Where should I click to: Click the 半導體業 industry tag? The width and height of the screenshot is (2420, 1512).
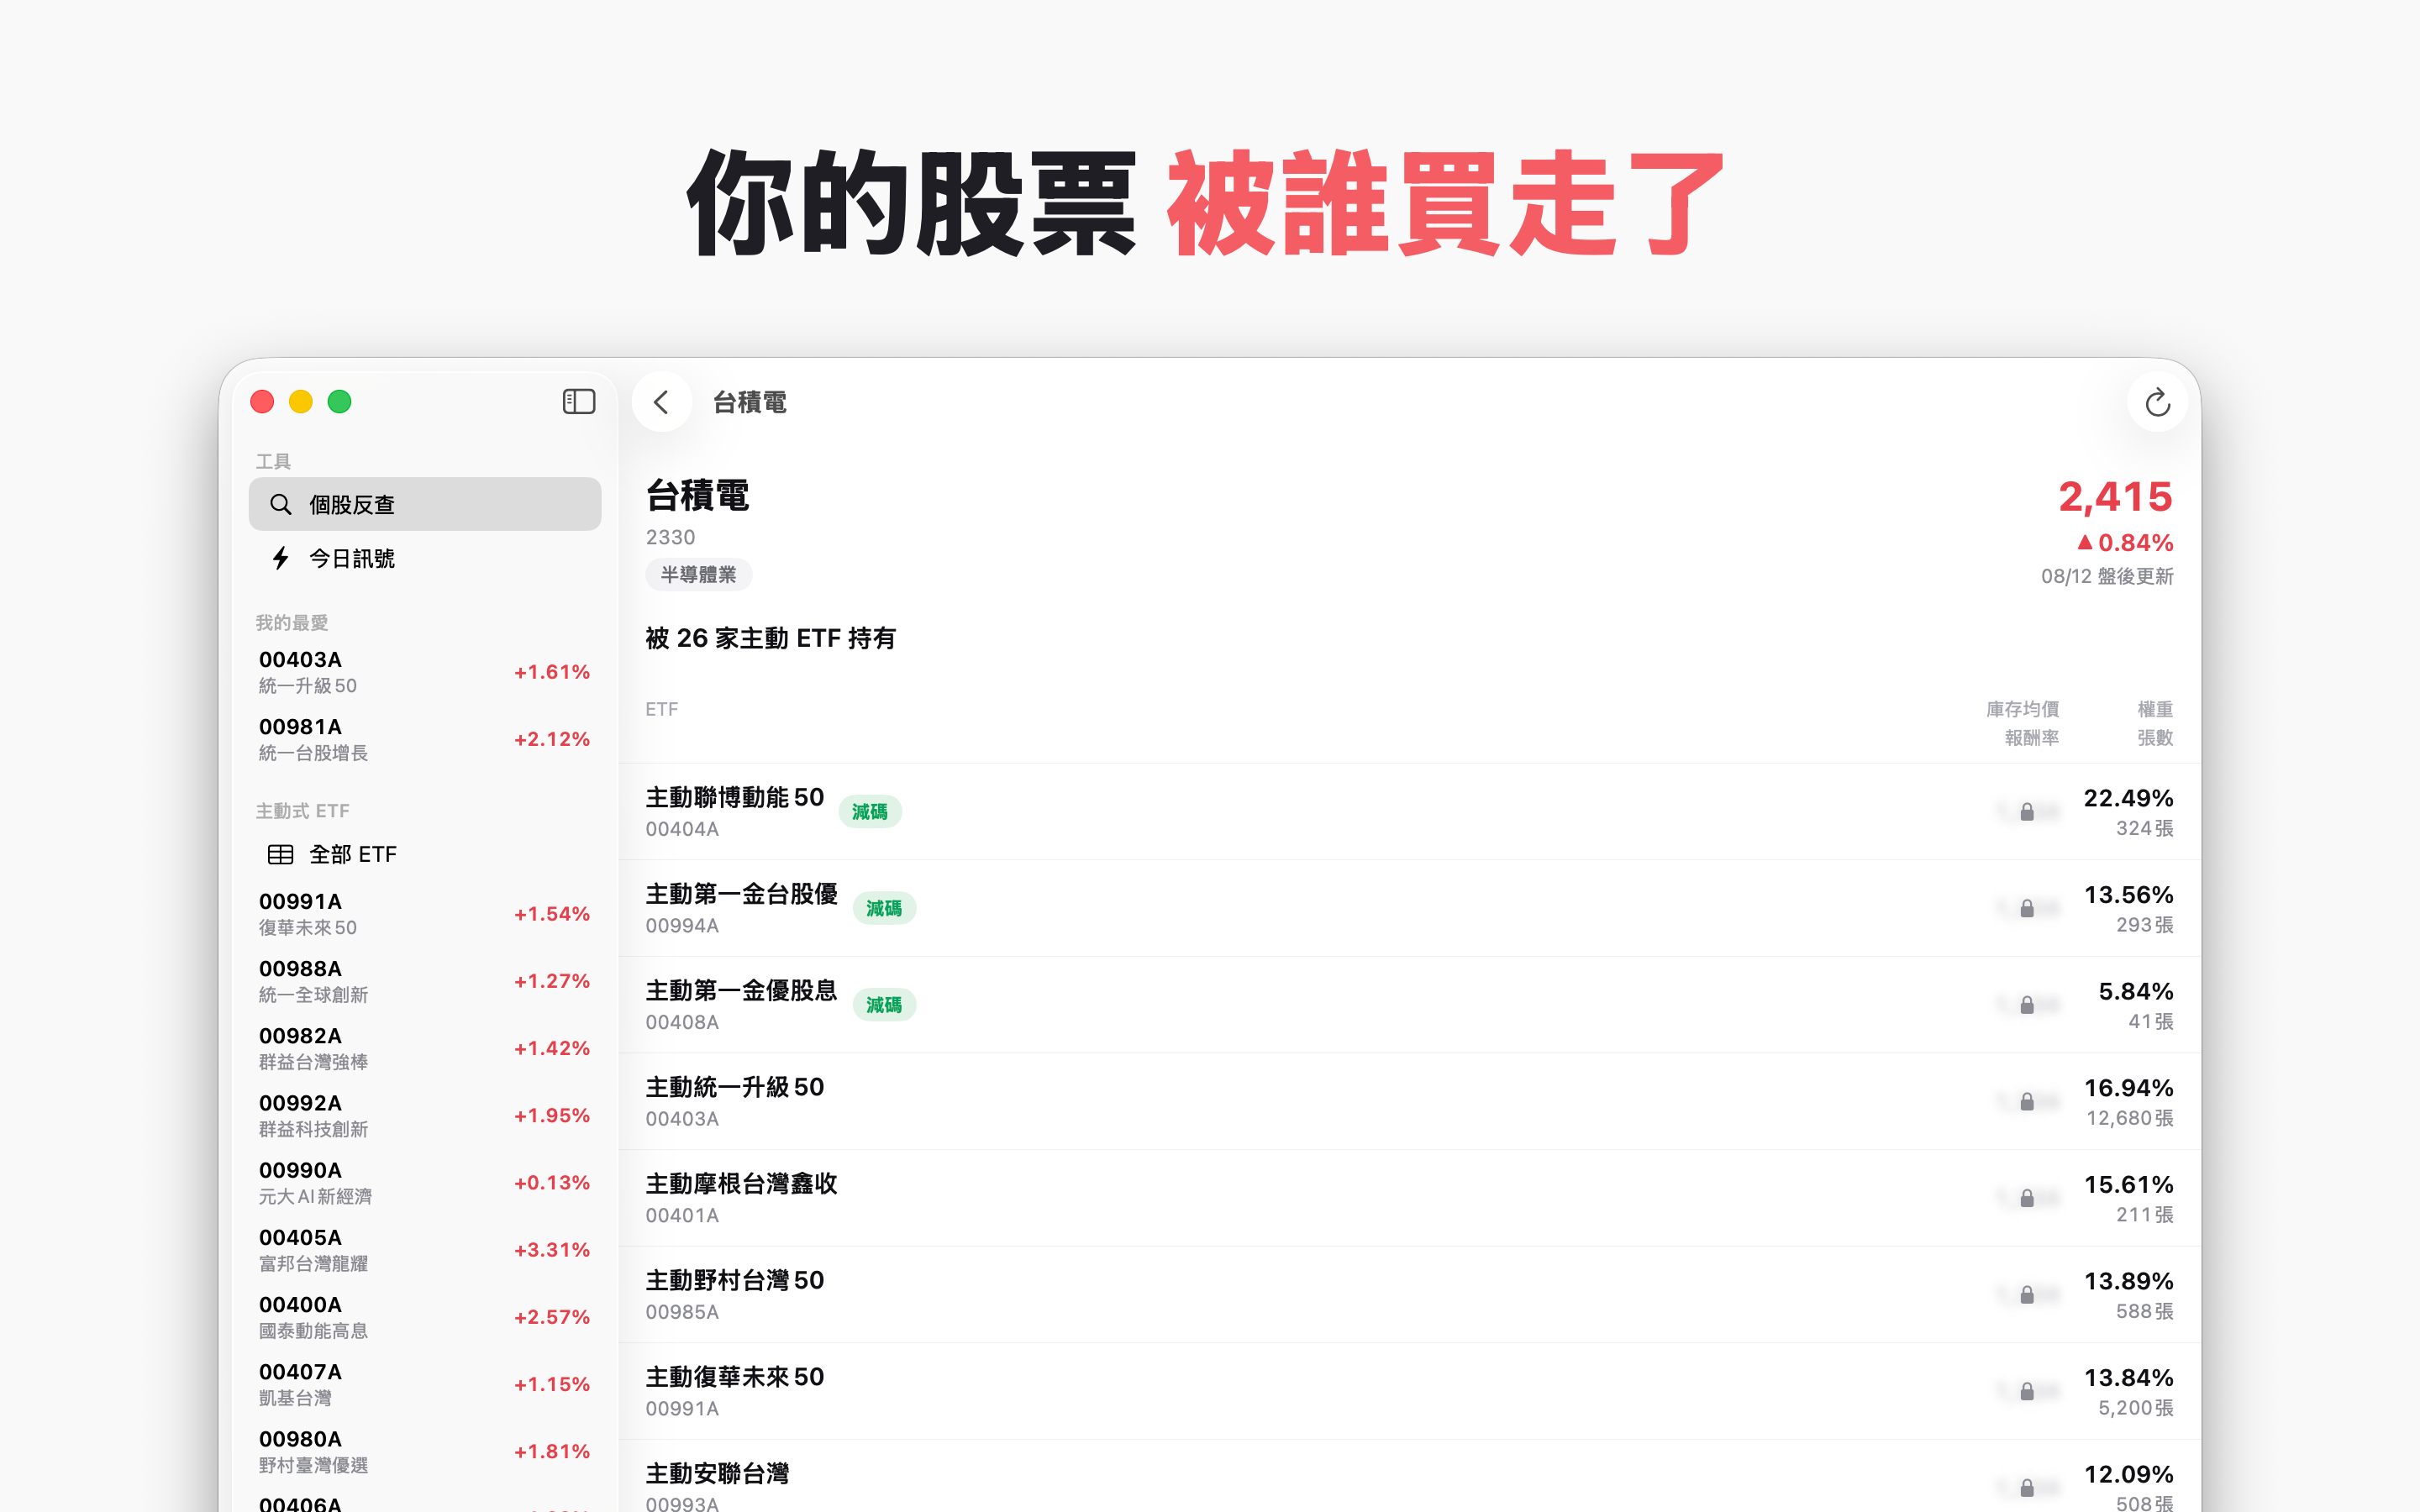pos(698,574)
